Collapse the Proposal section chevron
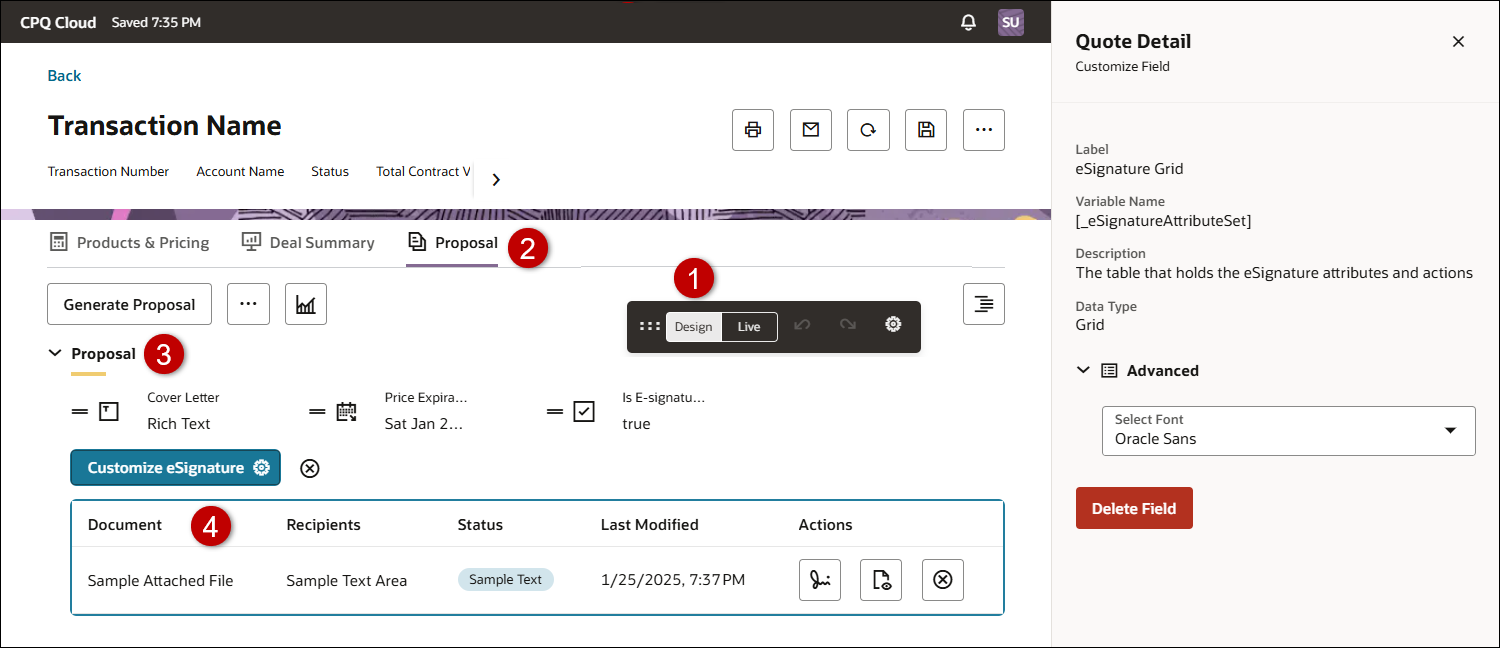Image resolution: width=1500 pixels, height=648 pixels. [56, 352]
